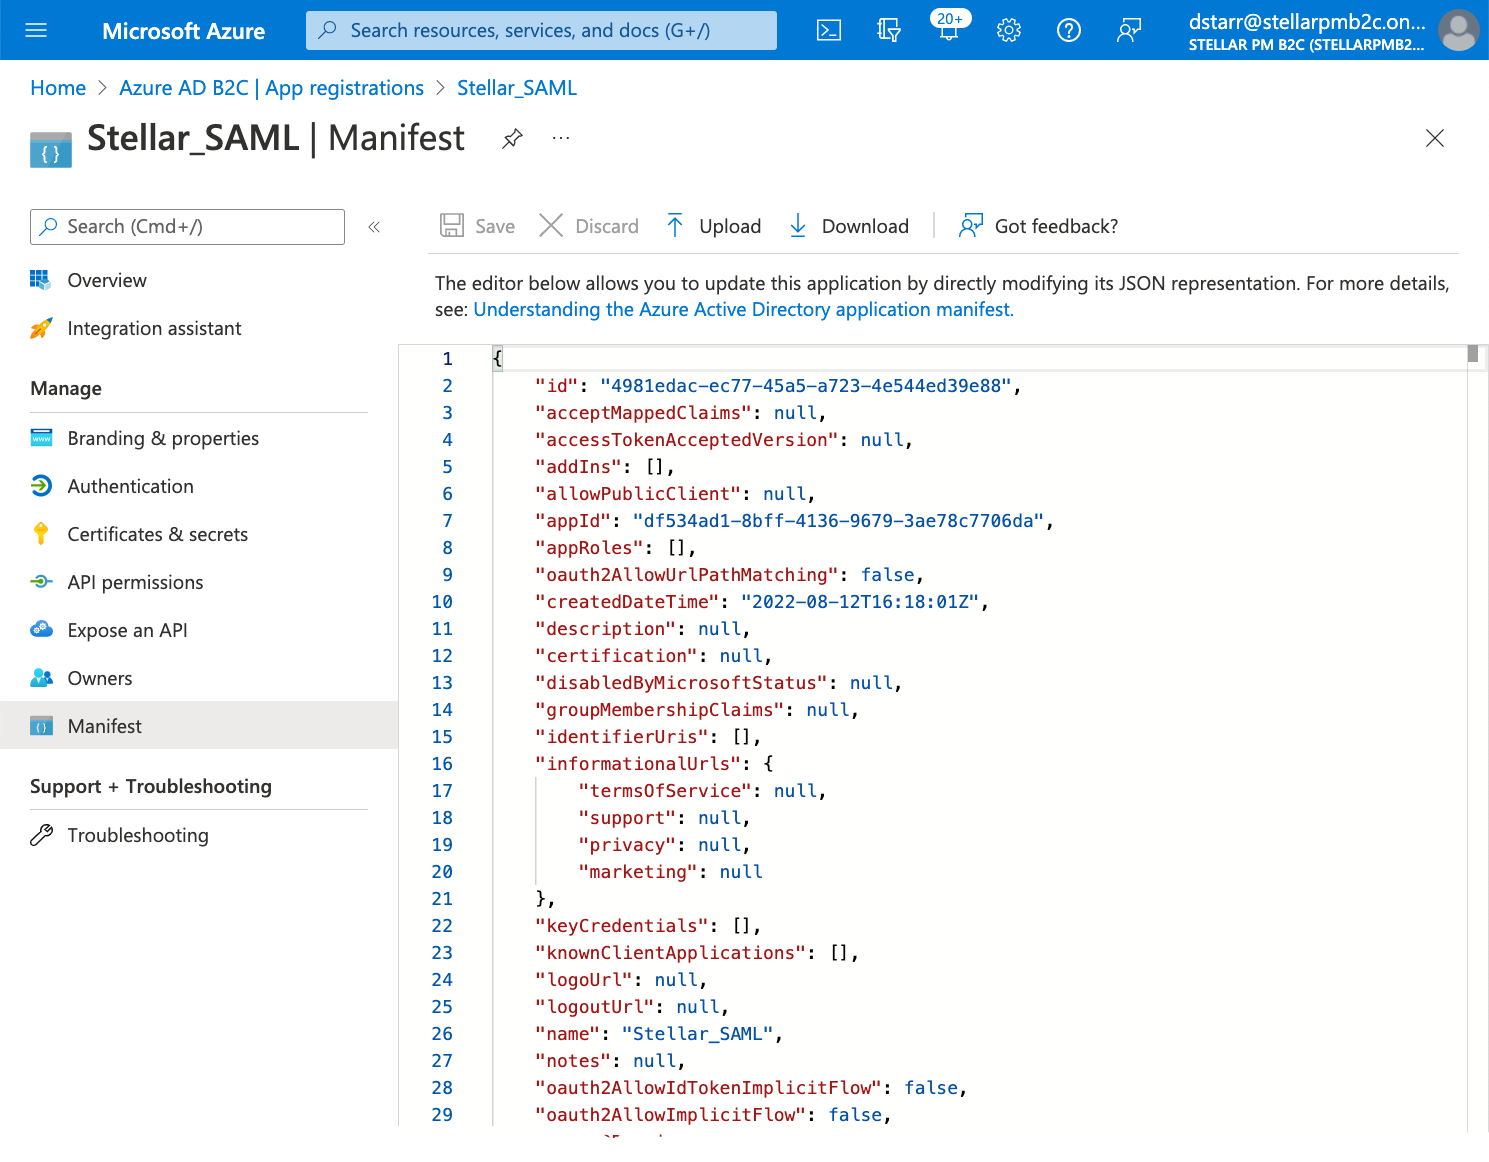Select API permissions in the sidebar

(x=135, y=582)
